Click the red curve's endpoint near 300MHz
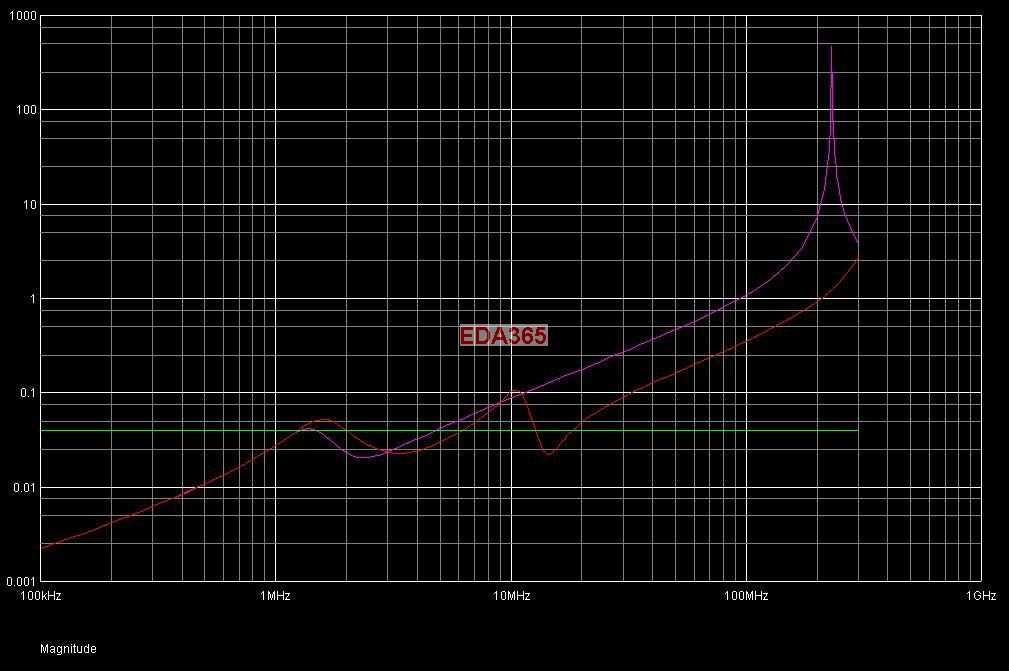Screen dimensions: 1009x671 click(x=857, y=258)
